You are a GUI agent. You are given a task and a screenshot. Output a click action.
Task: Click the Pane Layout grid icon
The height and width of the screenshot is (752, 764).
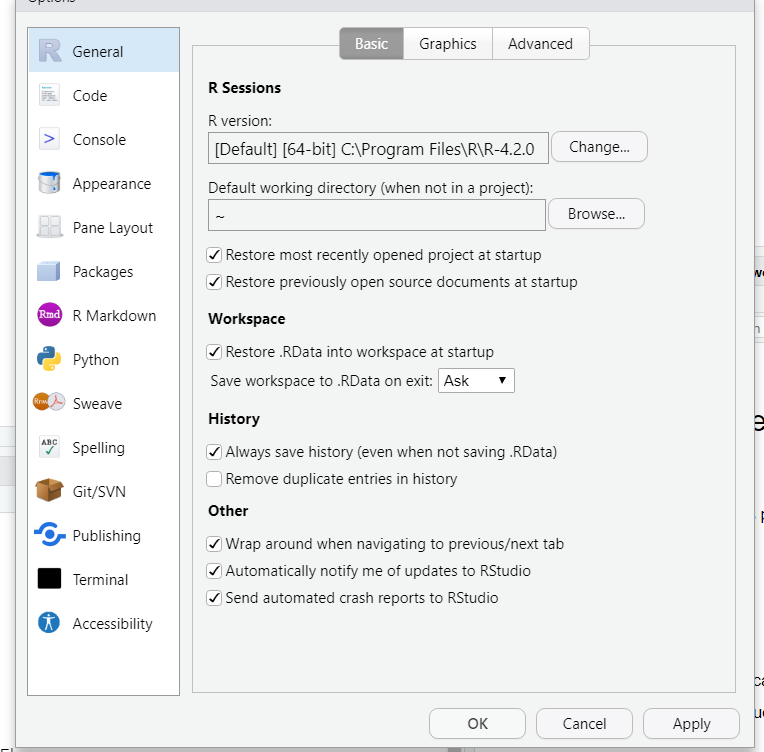tap(49, 227)
